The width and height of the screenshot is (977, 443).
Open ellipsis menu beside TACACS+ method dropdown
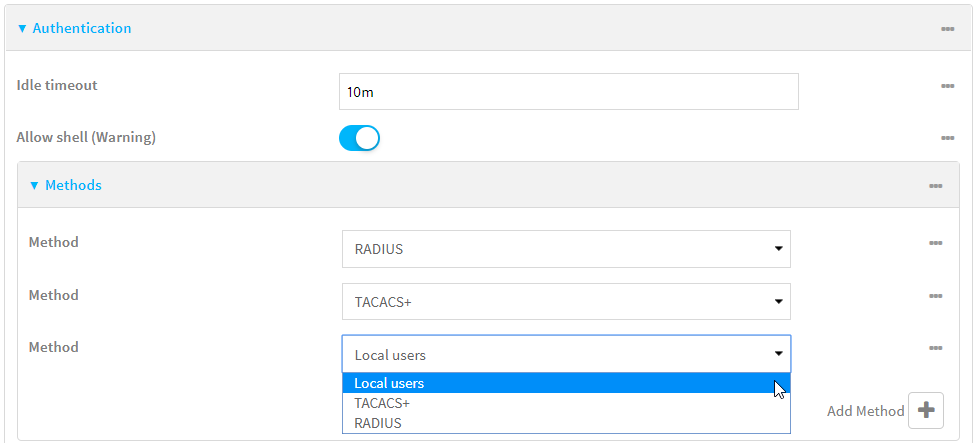click(935, 296)
